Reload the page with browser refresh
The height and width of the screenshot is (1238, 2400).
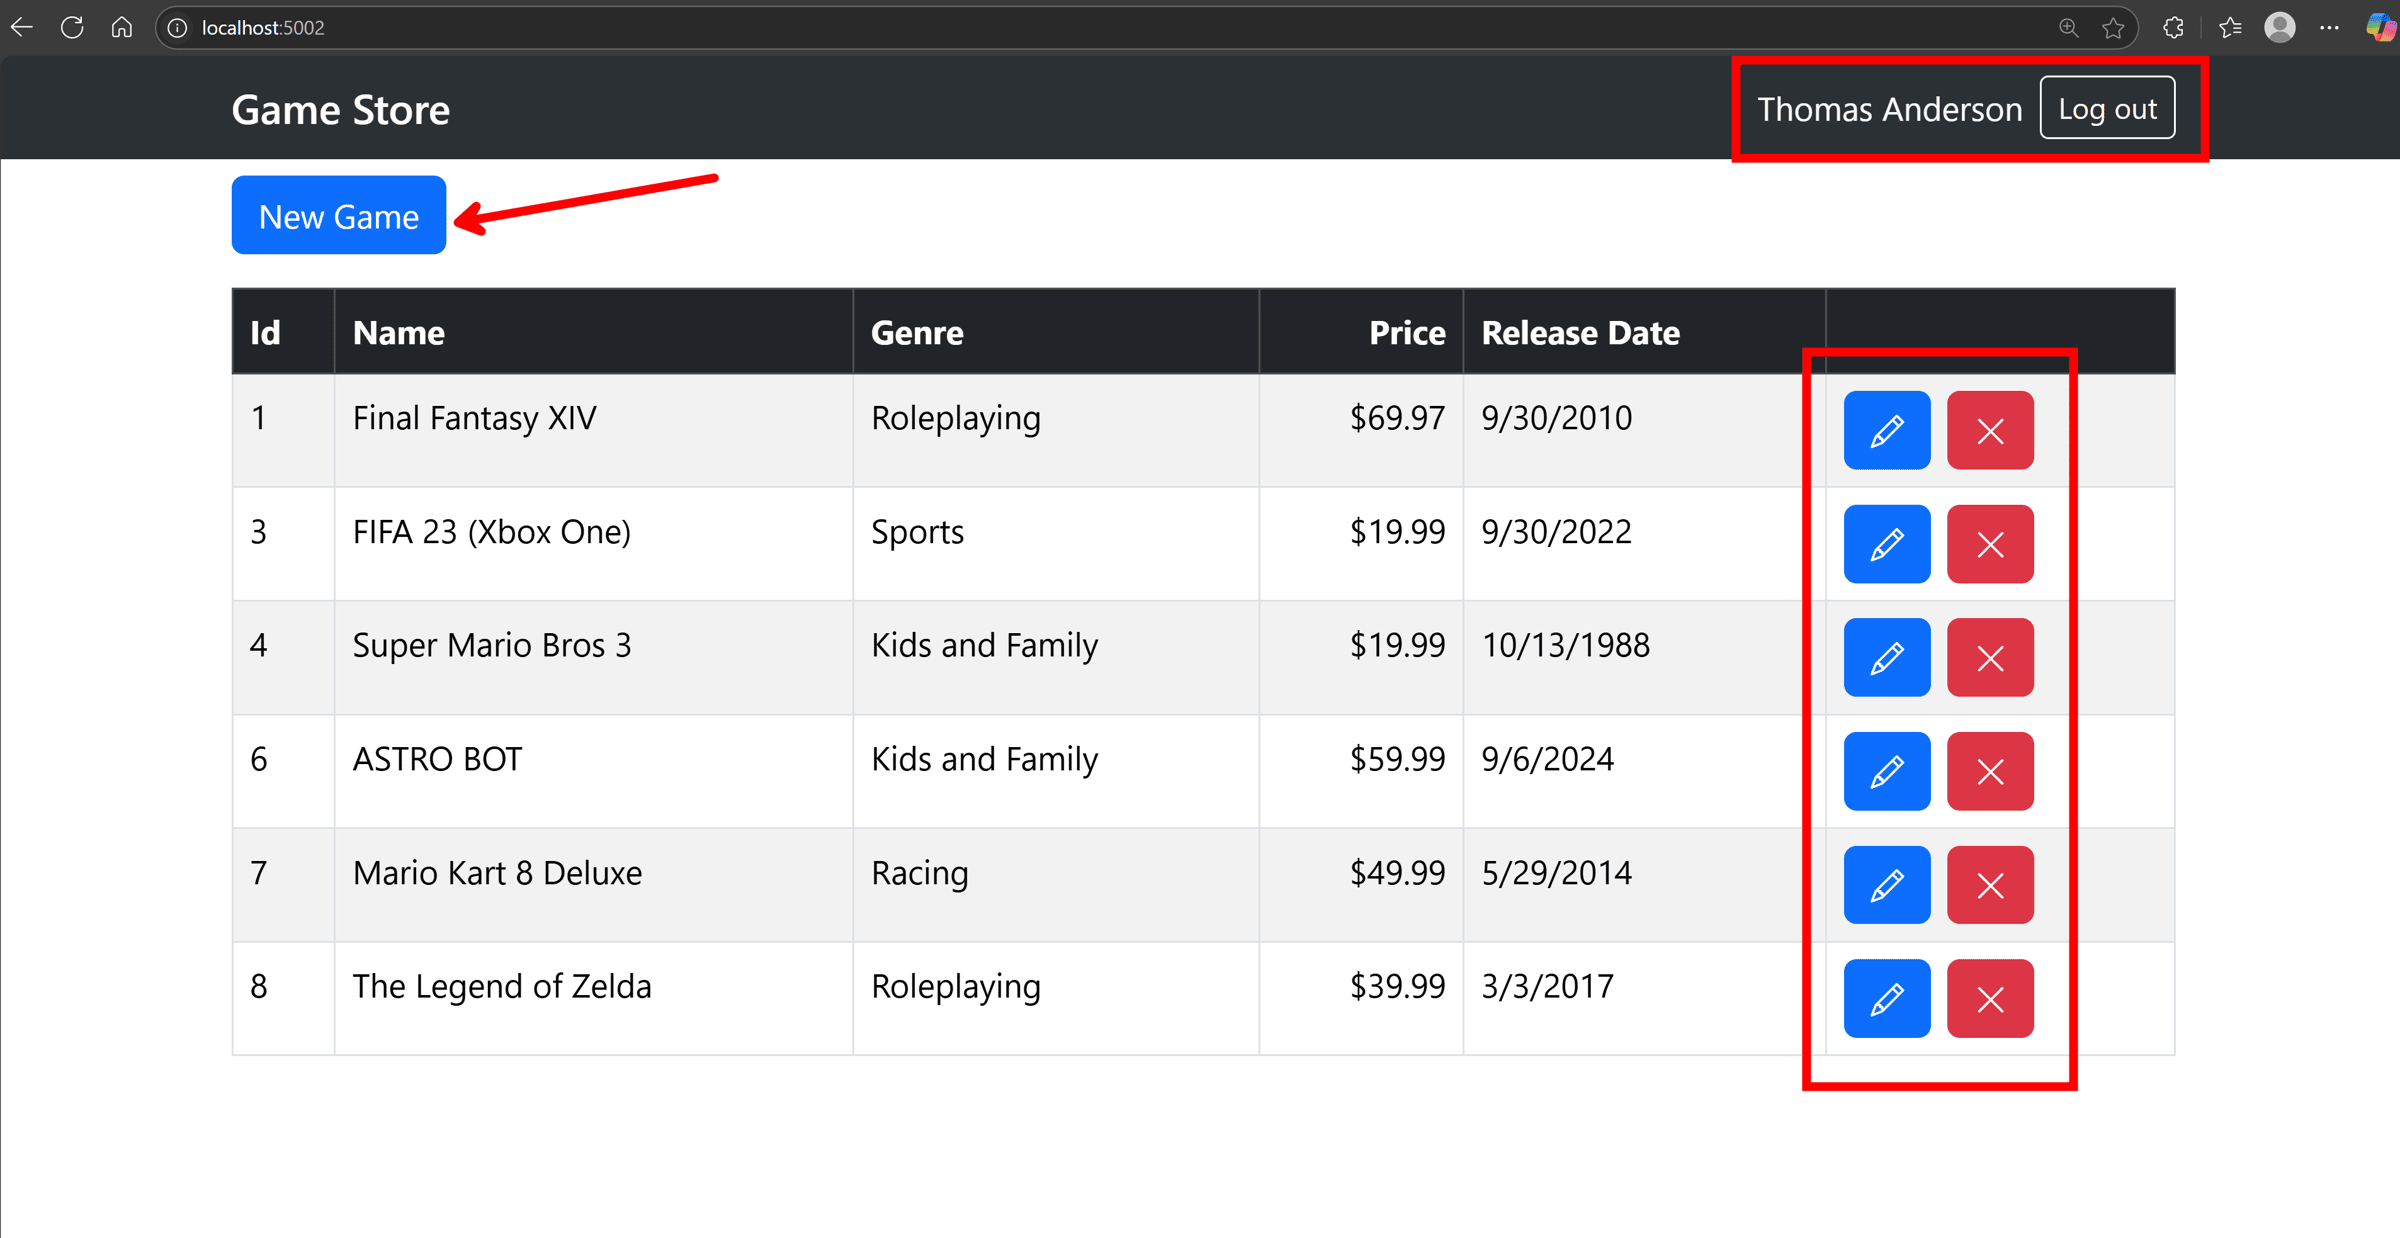click(72, 27)
